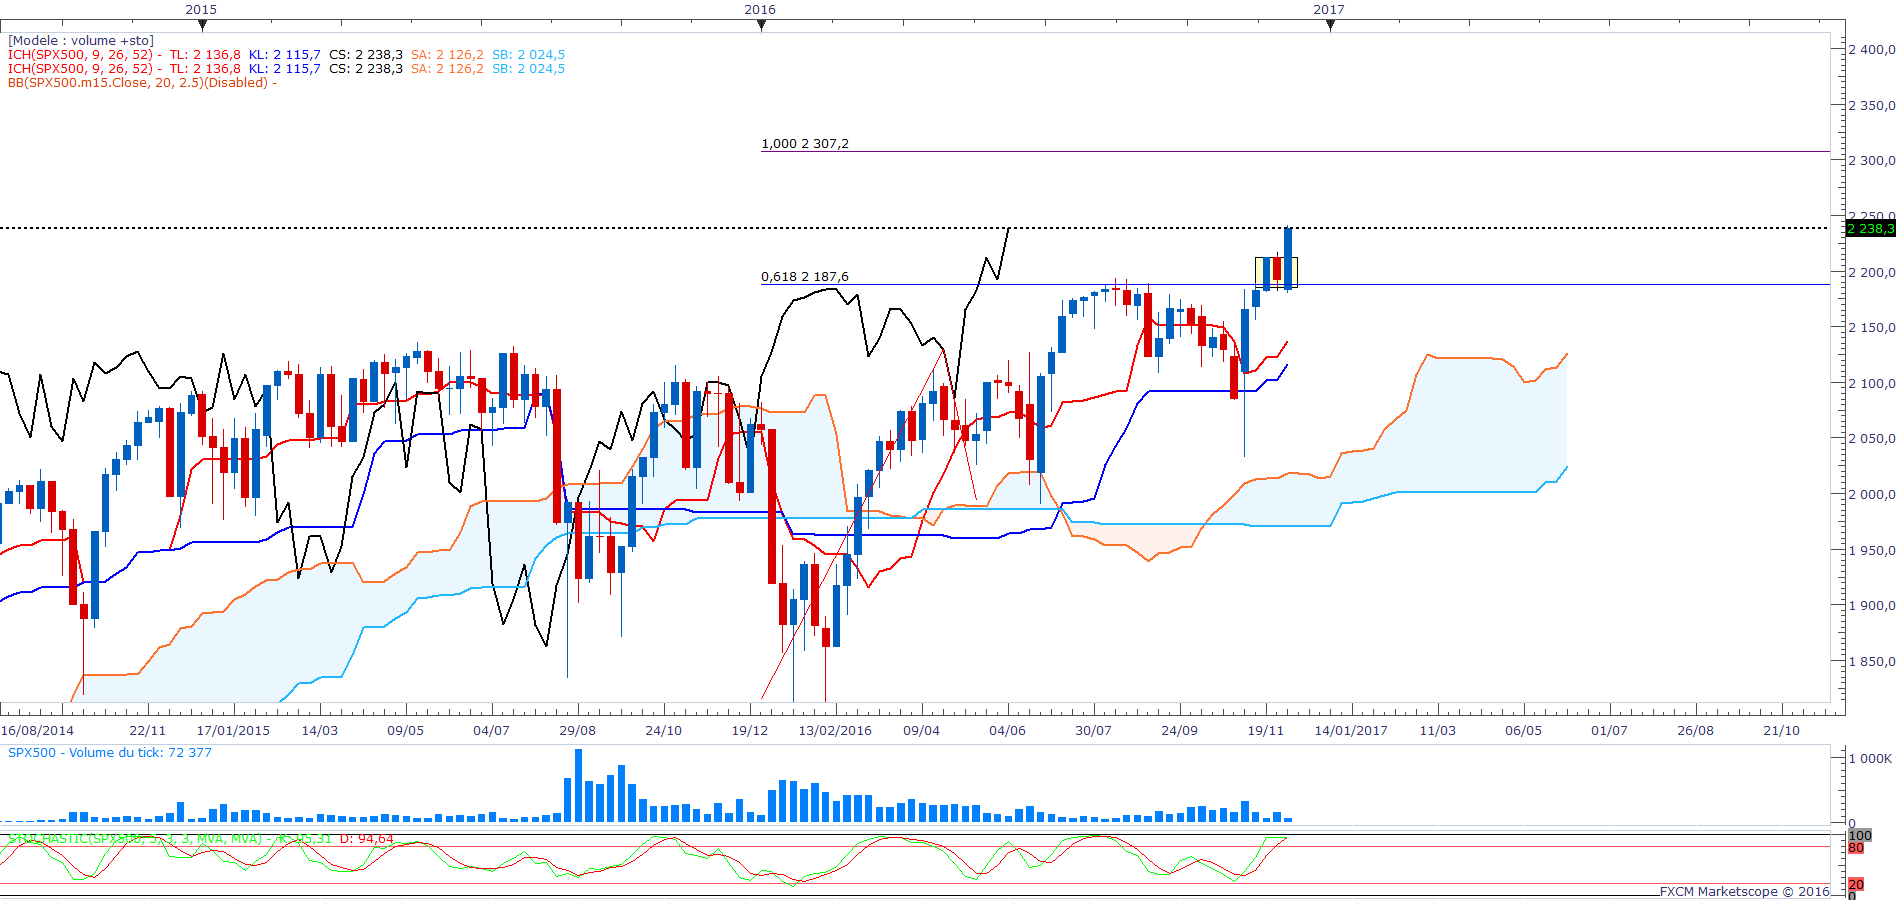The image size is (1903, 900).
Task: Click the 14/01/2017 date on time axis
Action: 1350,731
